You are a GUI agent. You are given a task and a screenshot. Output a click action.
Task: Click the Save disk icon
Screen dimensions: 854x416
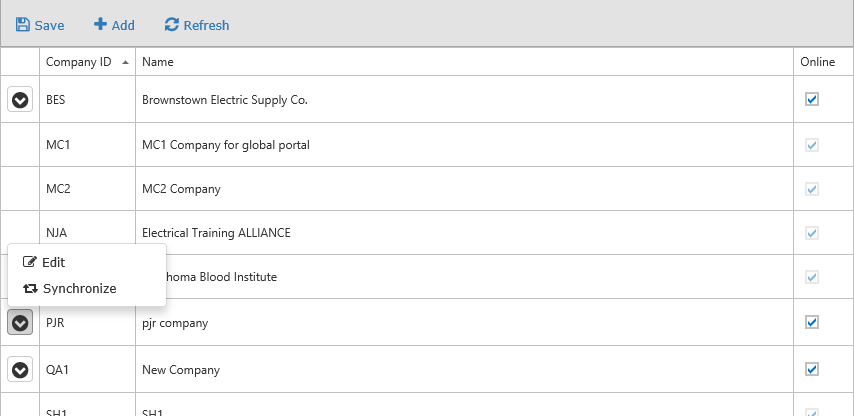coord(23,25)
